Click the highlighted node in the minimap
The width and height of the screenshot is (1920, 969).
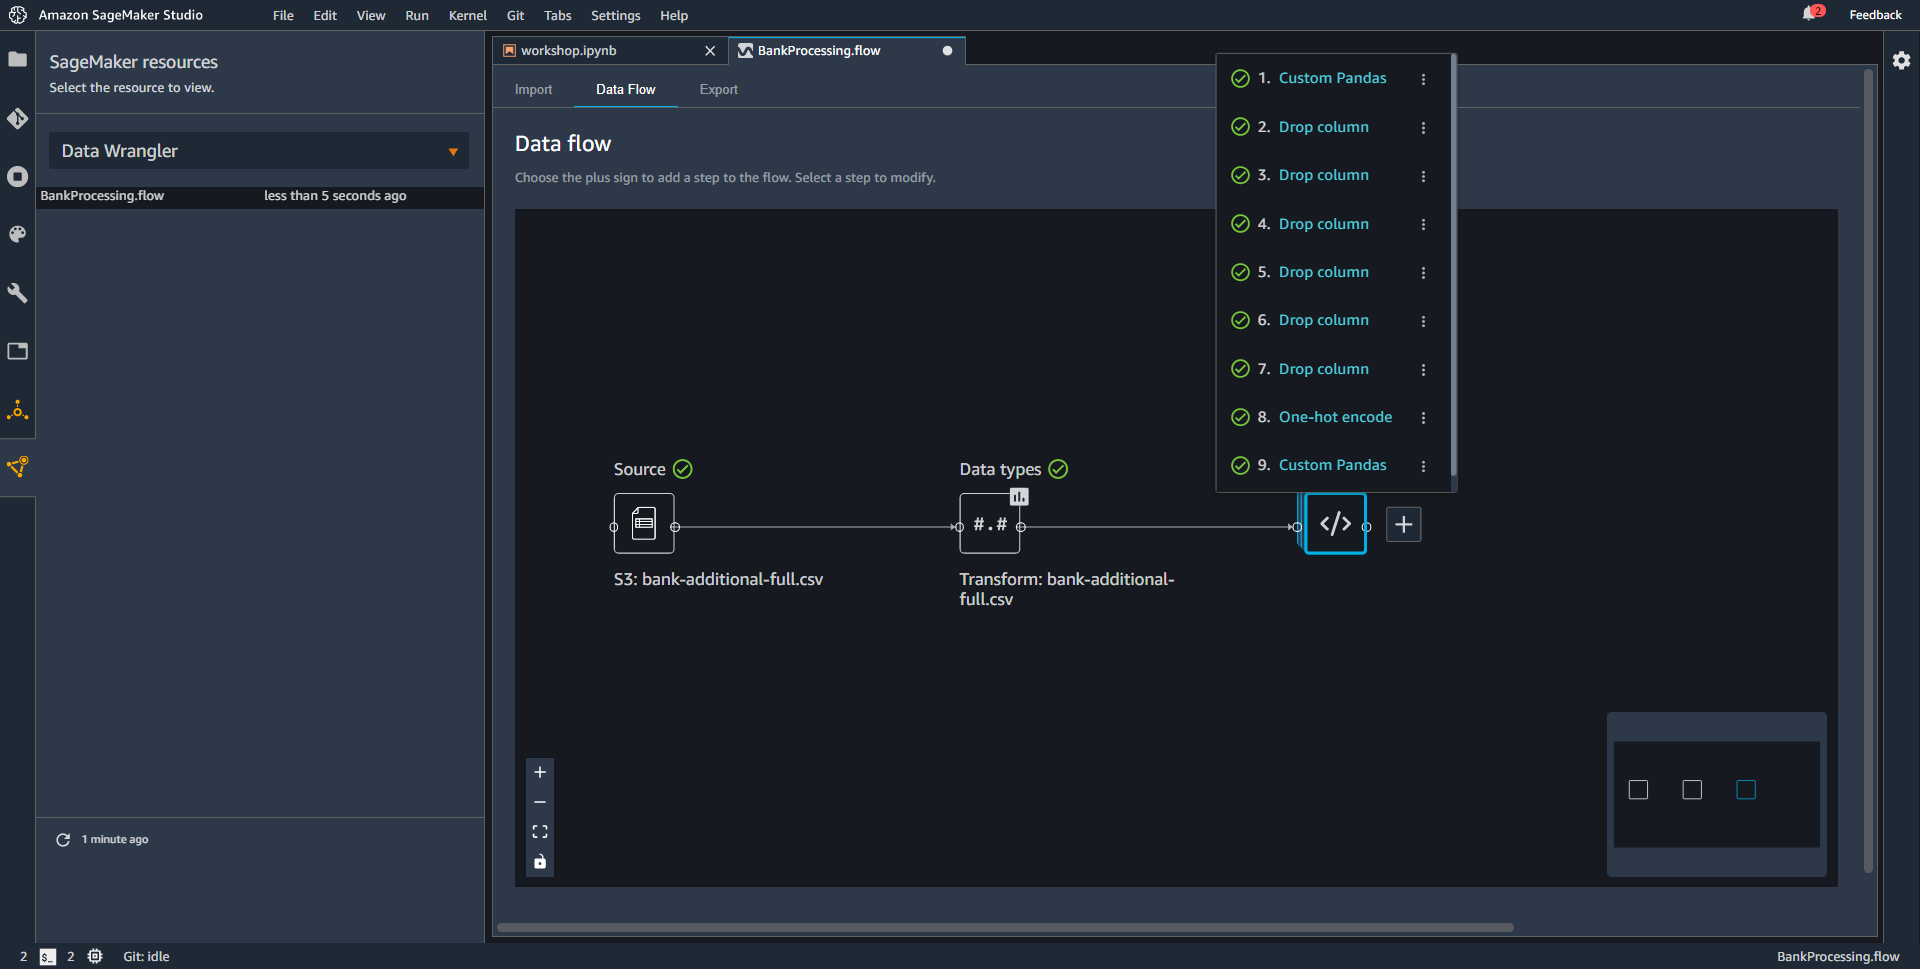click(1746, 790)
